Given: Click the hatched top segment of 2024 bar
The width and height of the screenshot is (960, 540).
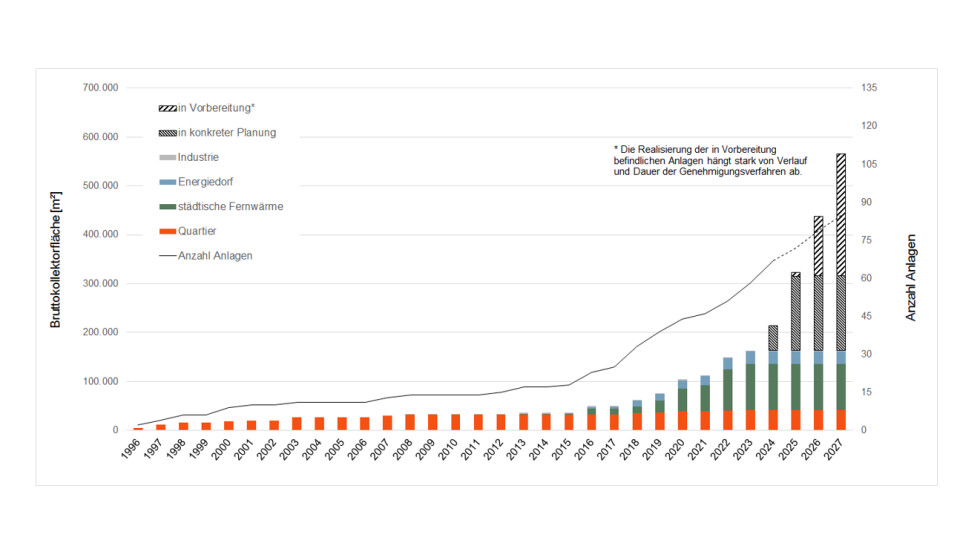Looking at the screenshot, I should tap(773, 338).
